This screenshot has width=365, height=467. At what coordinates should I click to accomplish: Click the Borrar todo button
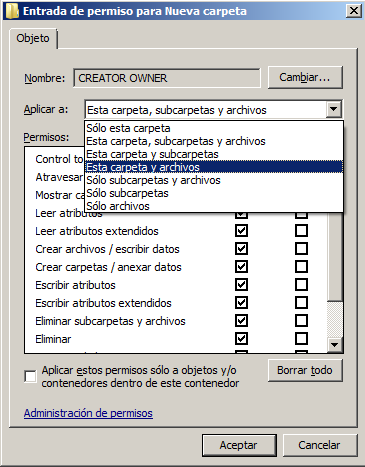(x=305, y=370)
